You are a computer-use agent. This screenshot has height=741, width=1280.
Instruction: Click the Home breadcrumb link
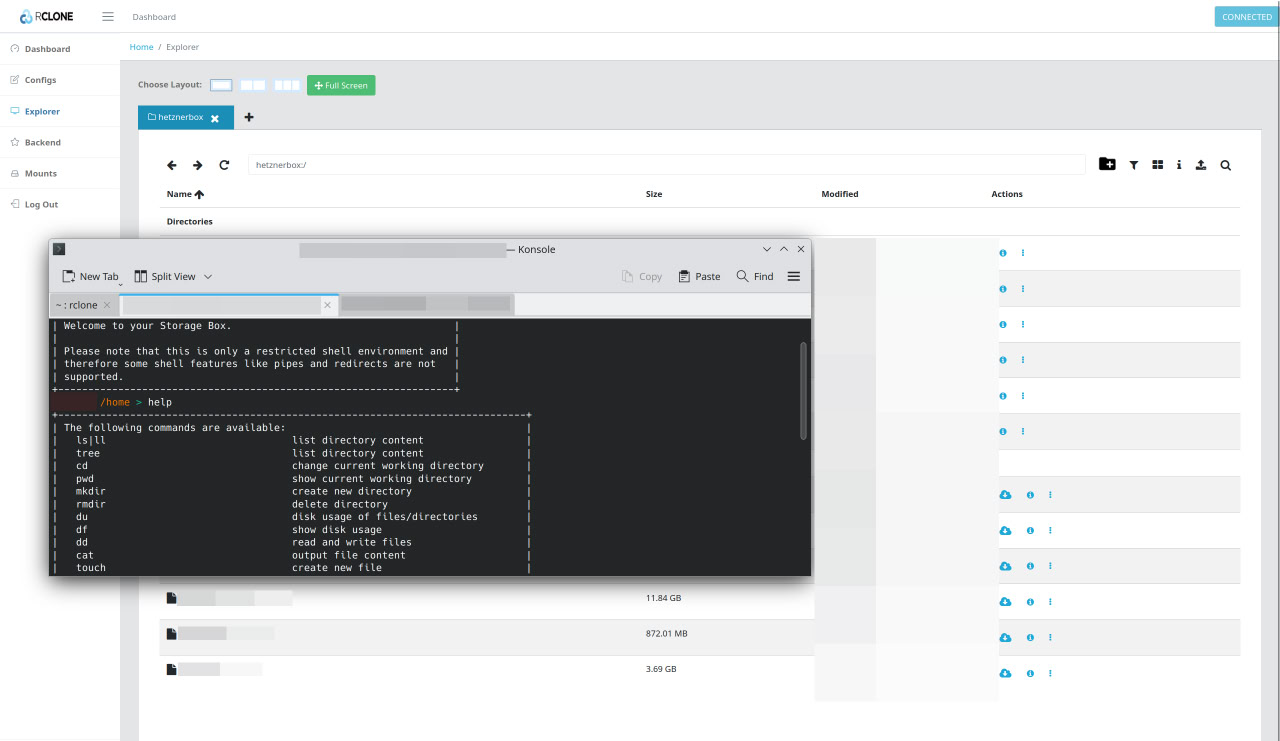pyautogui.click(x=141, y=47)
